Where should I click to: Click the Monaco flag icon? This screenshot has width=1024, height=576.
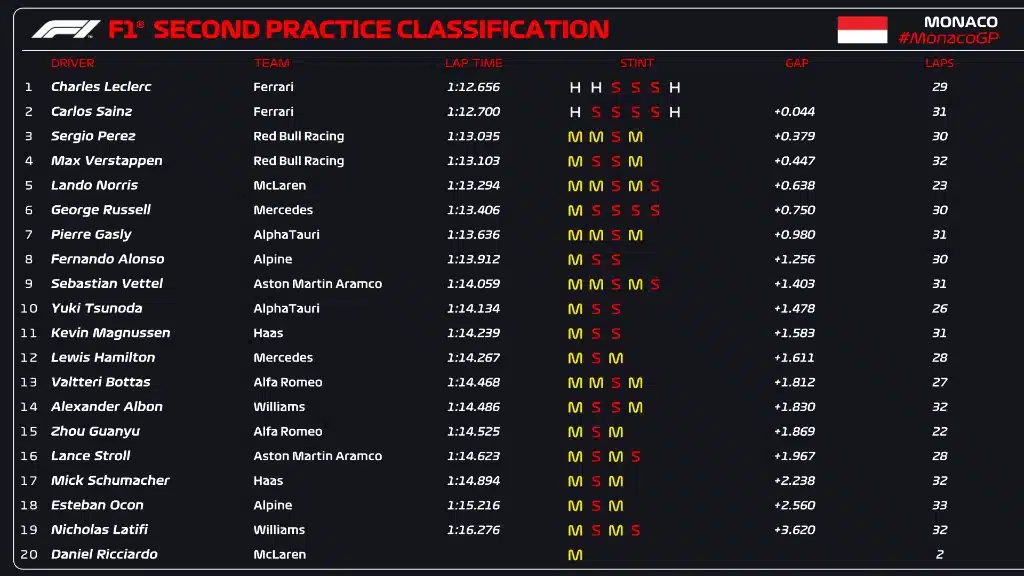pyautogui.click(x=862, y=30)
